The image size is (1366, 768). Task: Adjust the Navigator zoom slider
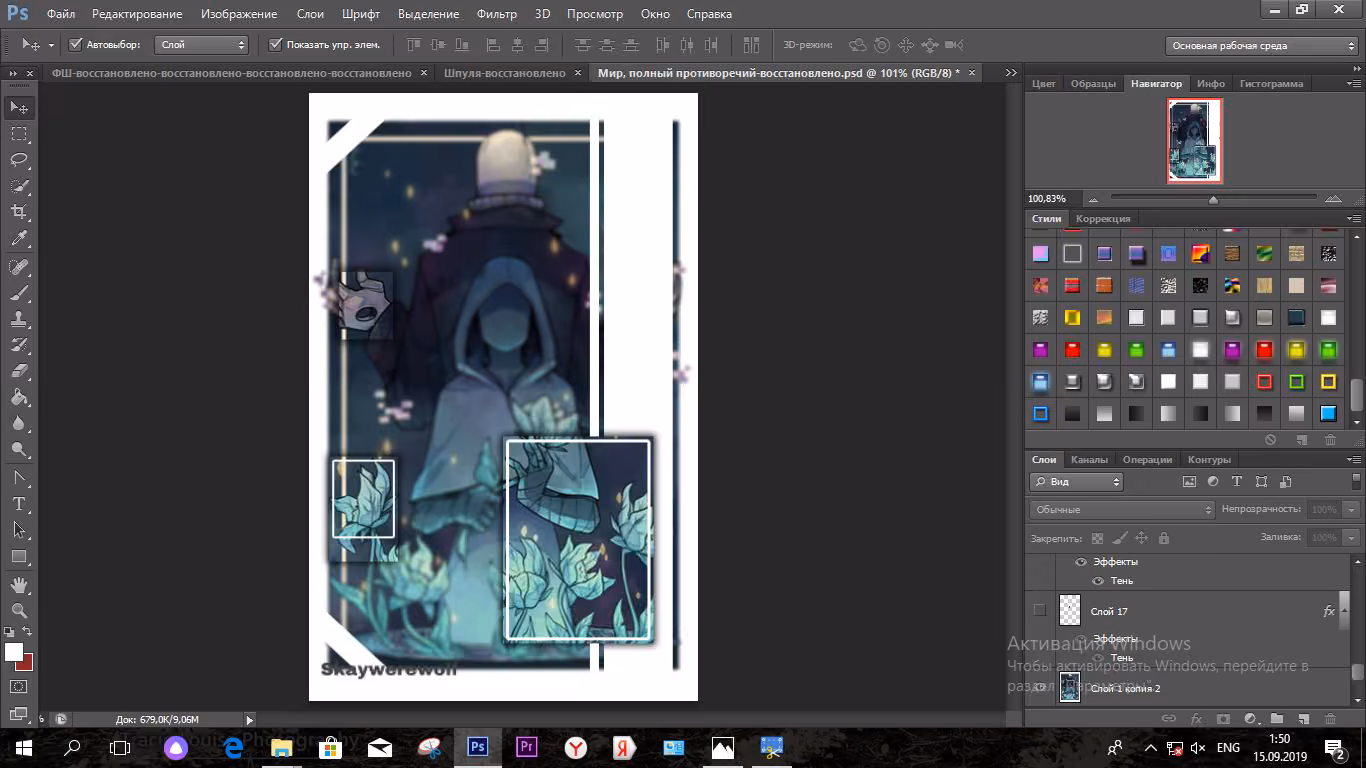point(1213,200)
